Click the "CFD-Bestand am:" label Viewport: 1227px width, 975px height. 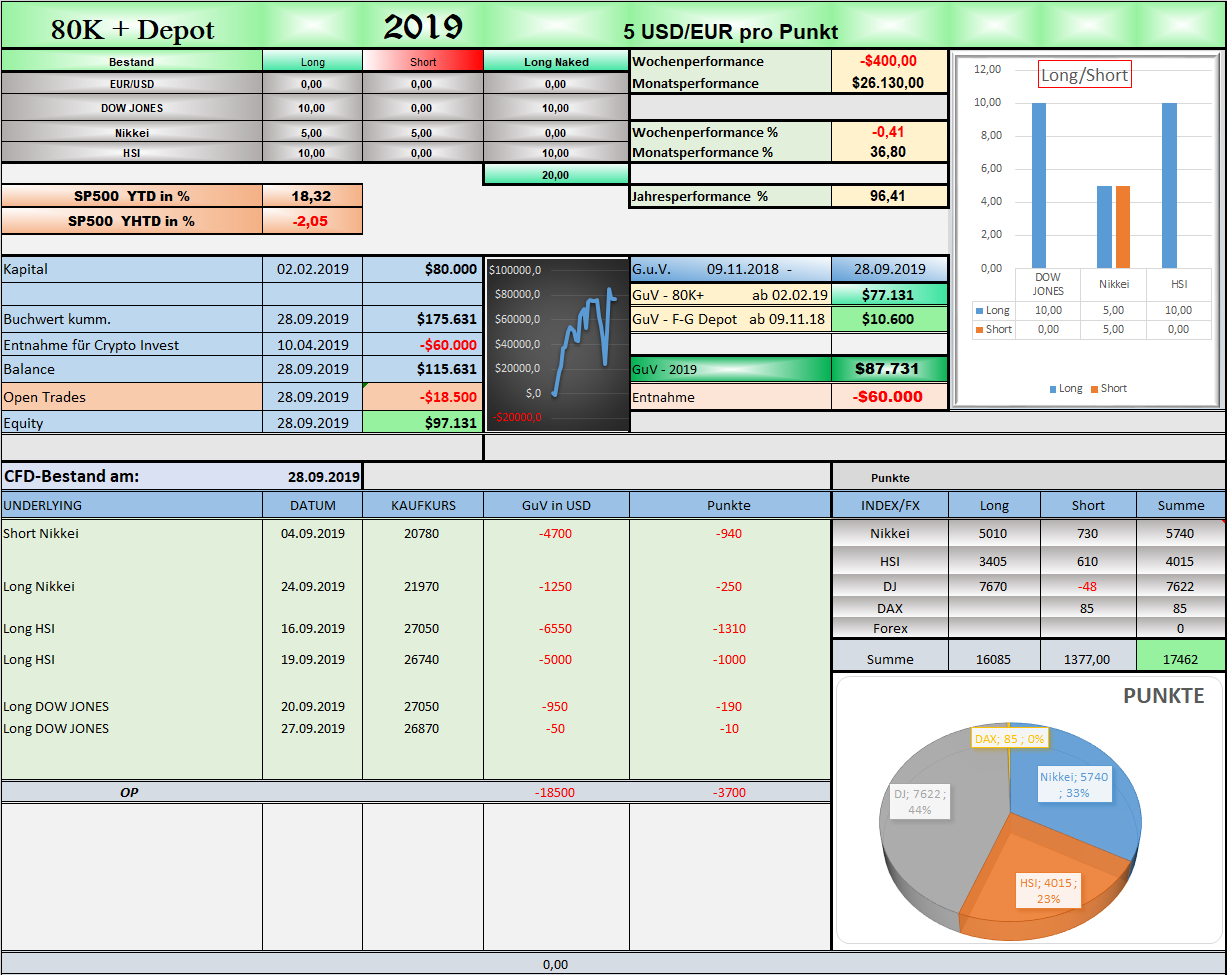click(72, 476)
